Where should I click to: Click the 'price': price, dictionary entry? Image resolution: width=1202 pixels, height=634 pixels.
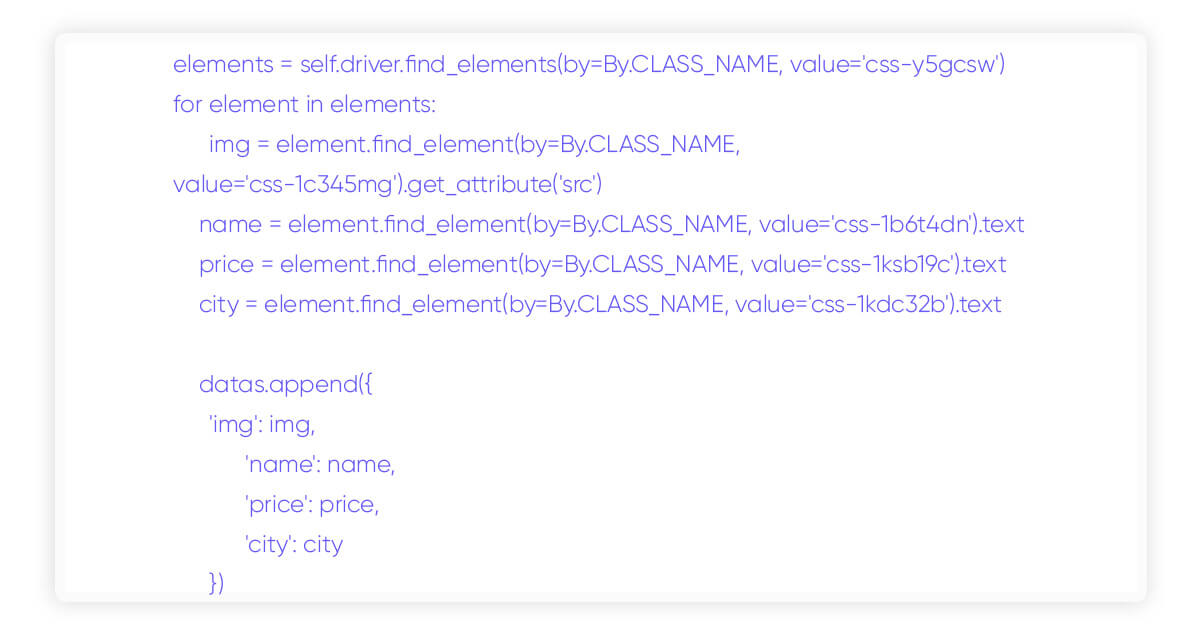(x=312, y=505)
